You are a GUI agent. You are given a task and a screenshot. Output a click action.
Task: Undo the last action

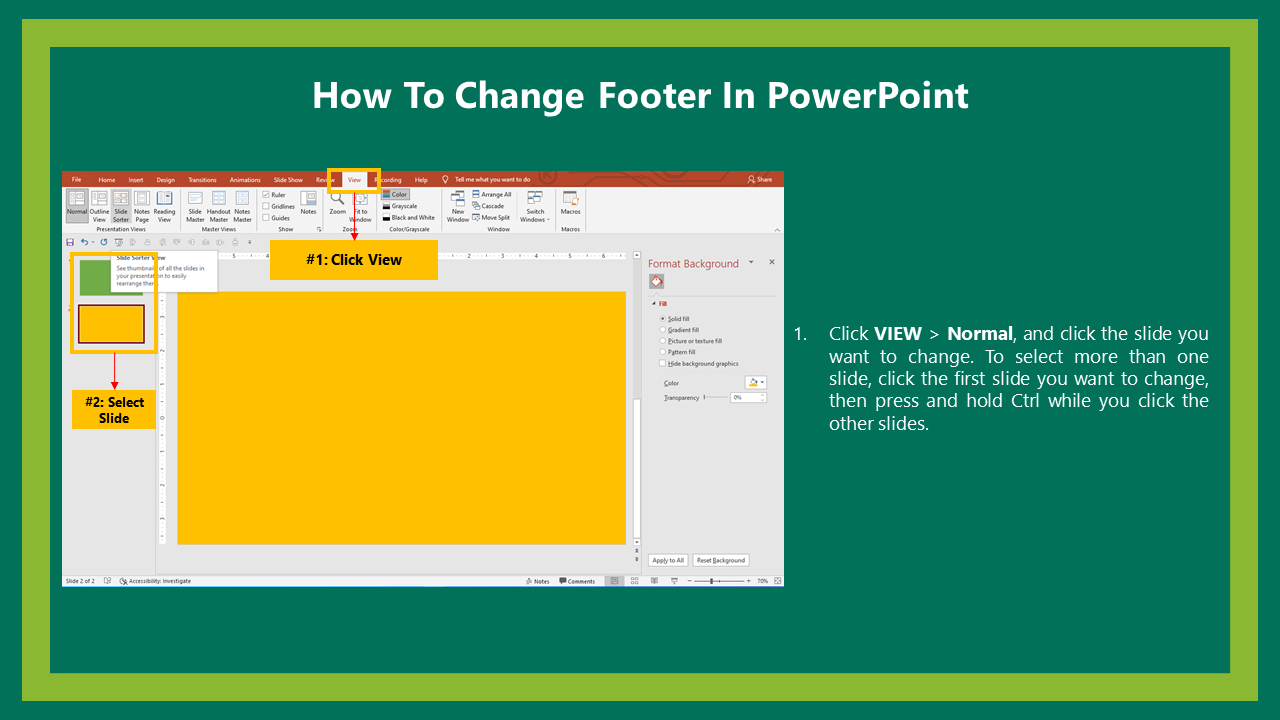click(84, 242)
